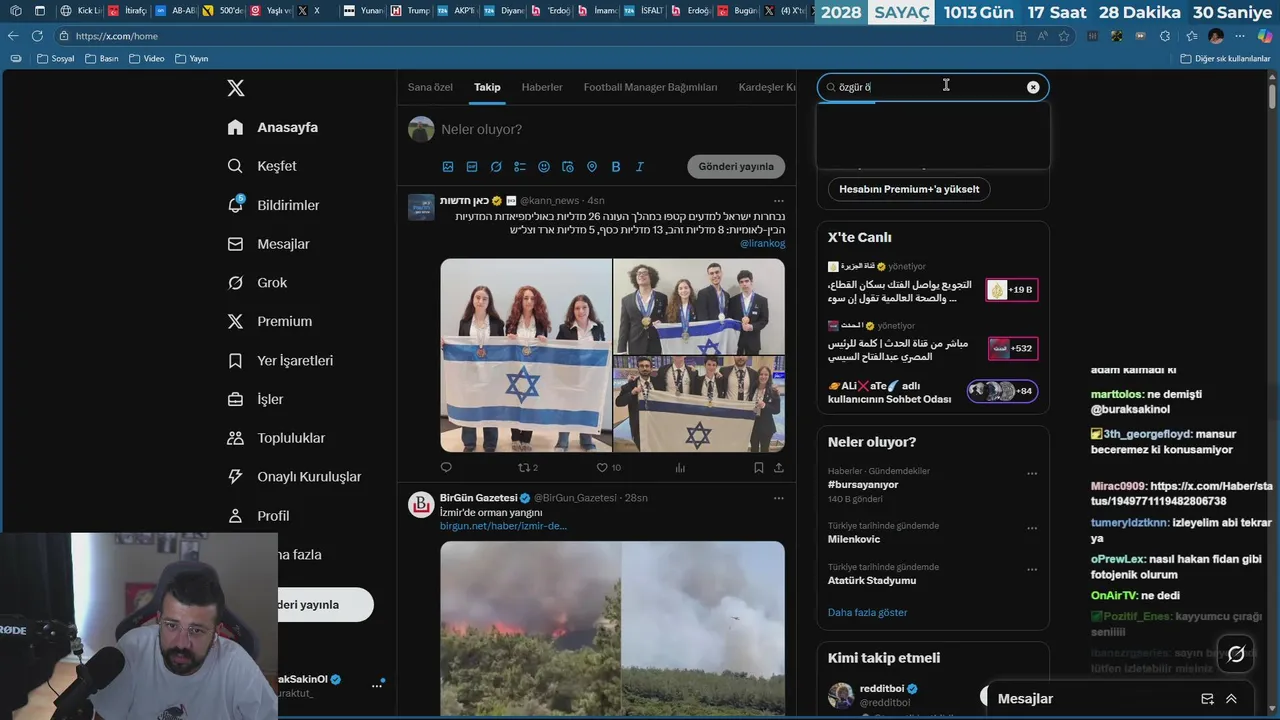Screen dimensions: 1280x720
Task: Share the kann_news post
Action: pos(779,467)
